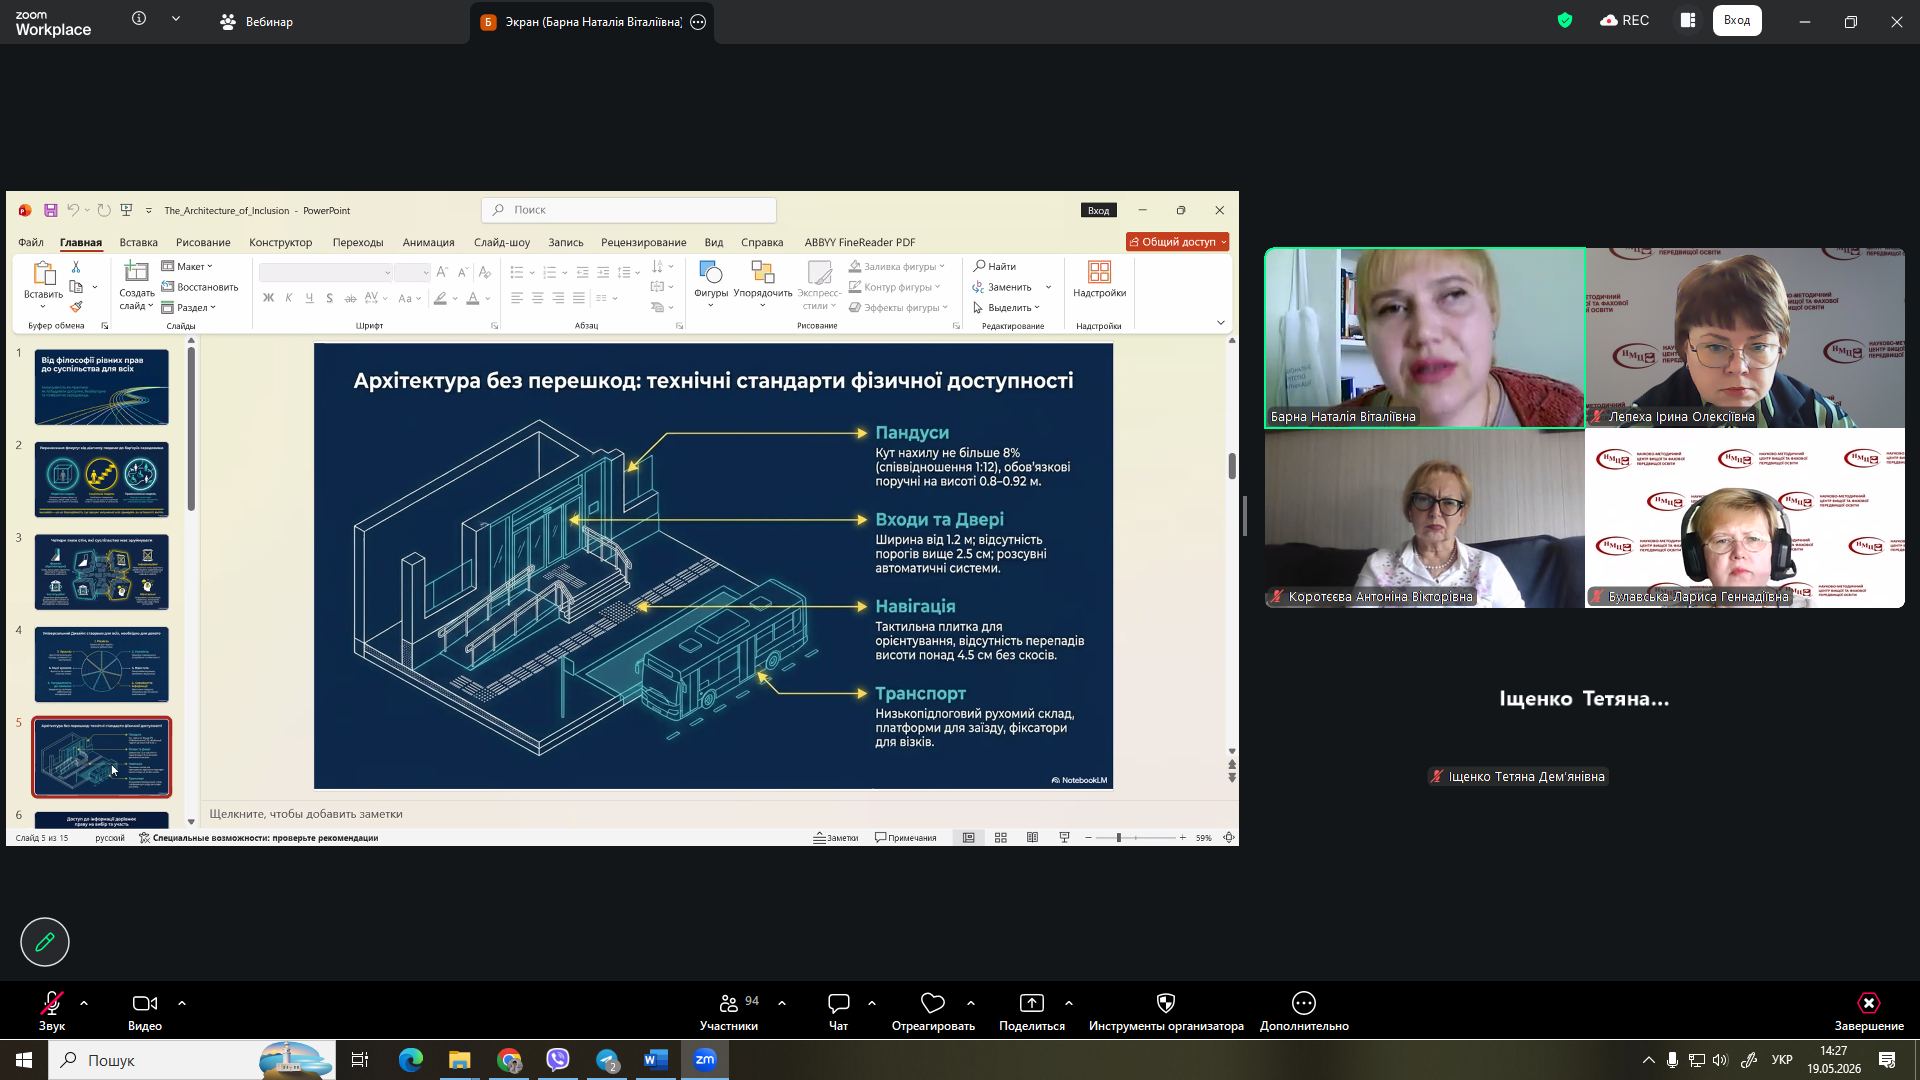This screenshot has height=1080, width=1920.
Task: Open the Participants panel
Action: 729,1012
